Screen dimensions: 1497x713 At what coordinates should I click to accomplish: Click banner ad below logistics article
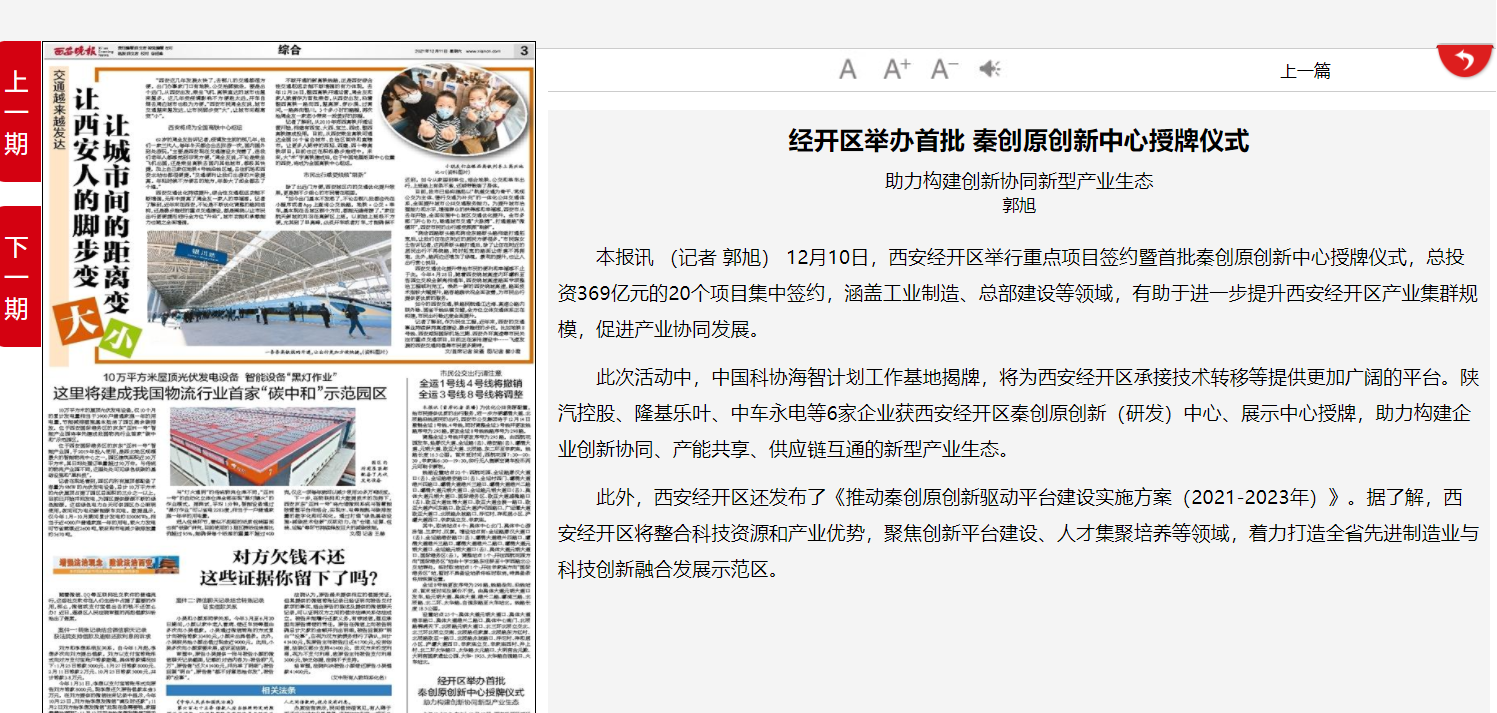(118, 565)
